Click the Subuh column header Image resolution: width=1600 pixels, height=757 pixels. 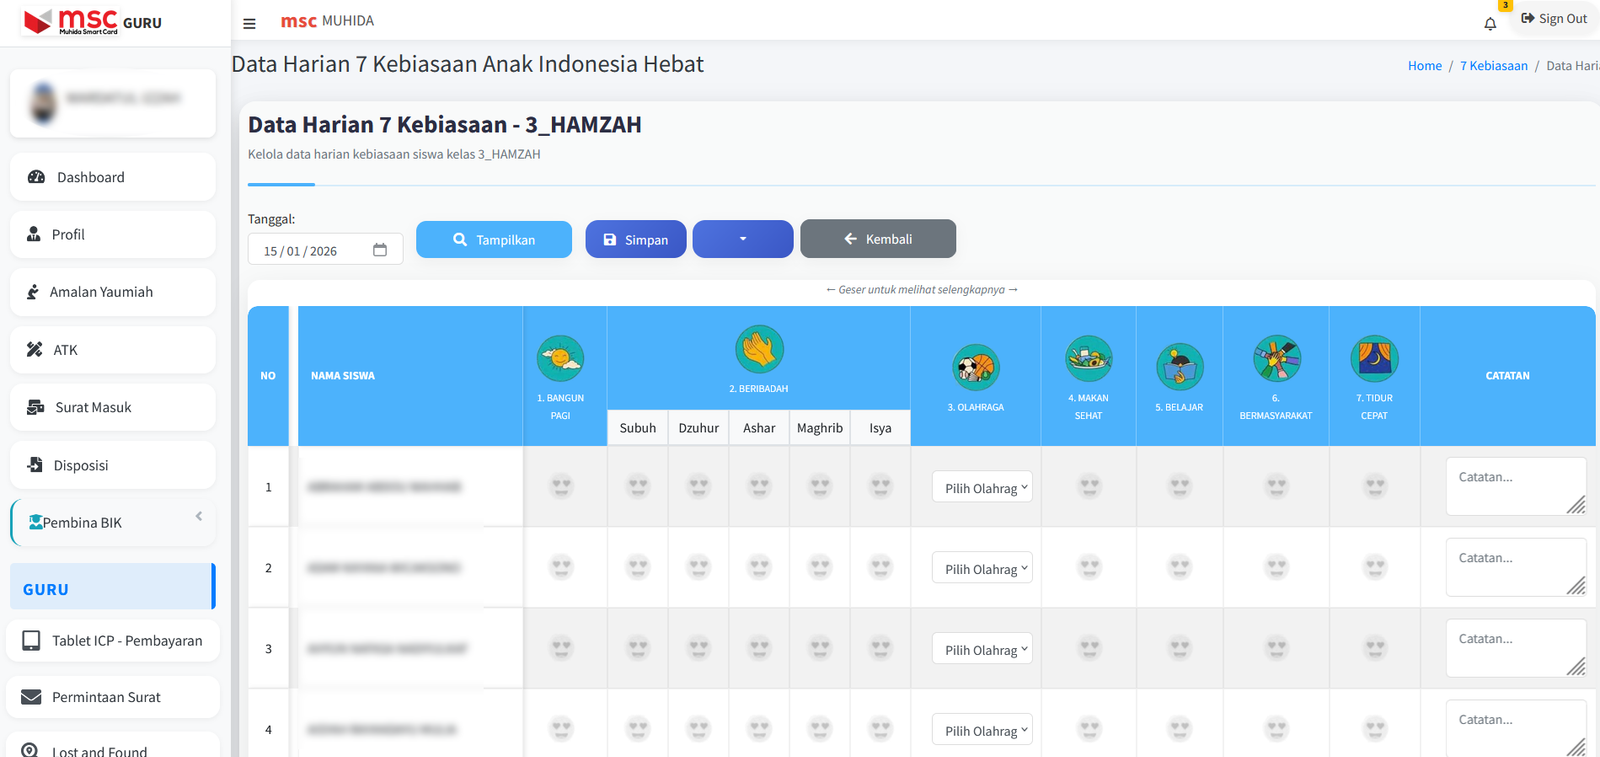click(638, 428)
